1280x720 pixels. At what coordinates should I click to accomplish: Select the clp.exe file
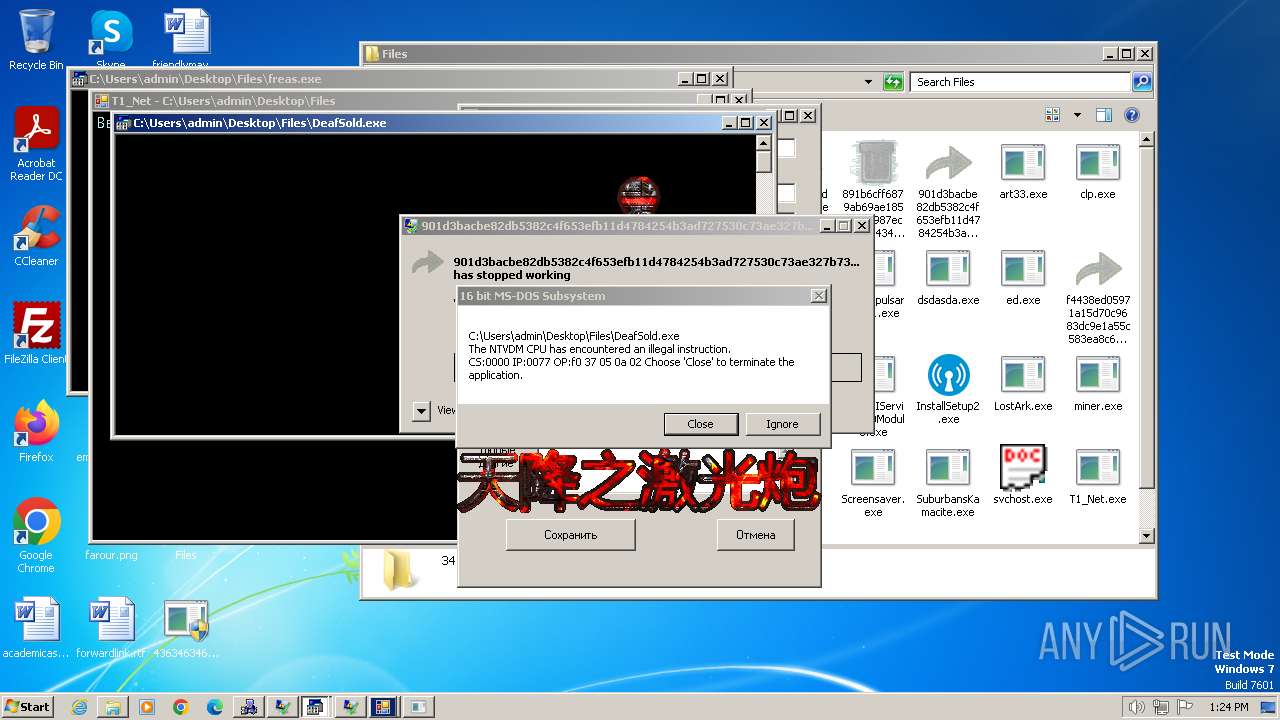click(x=1097, y=171)
